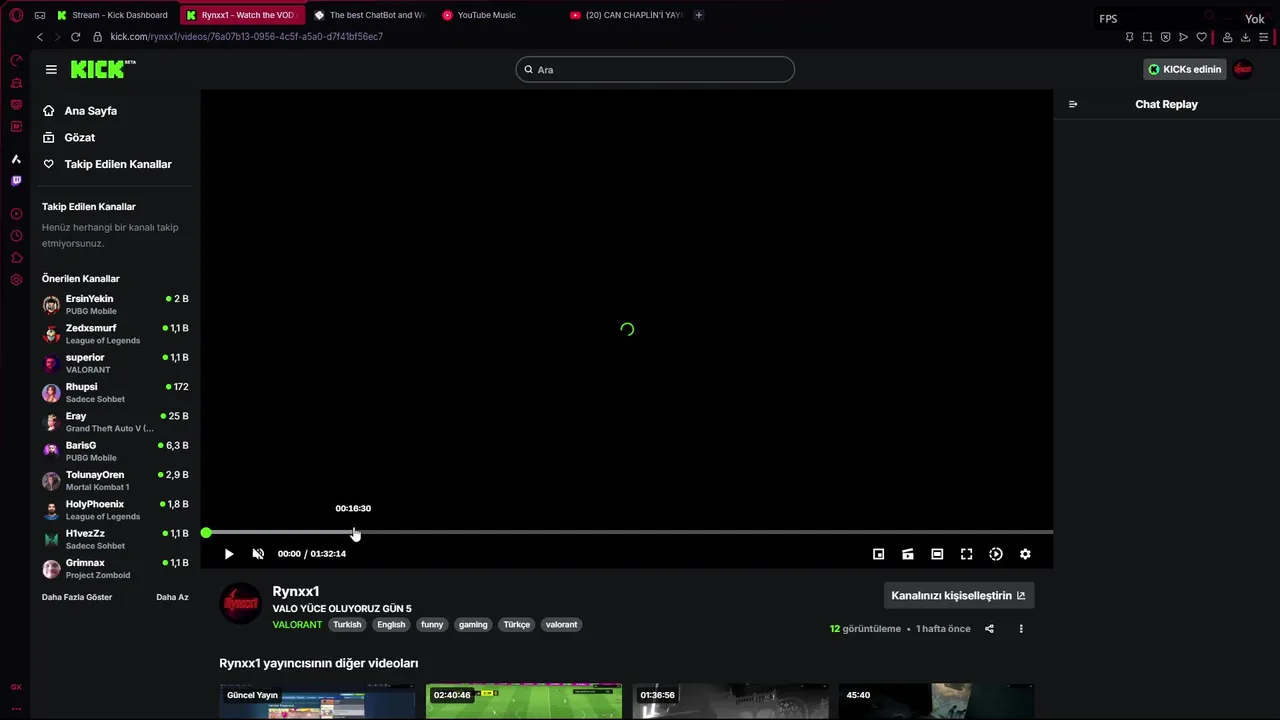The height and width of the screenshot is (720, 1280).
Task: Switch to The best ChatBot tab
Action: tap(368, 15)
